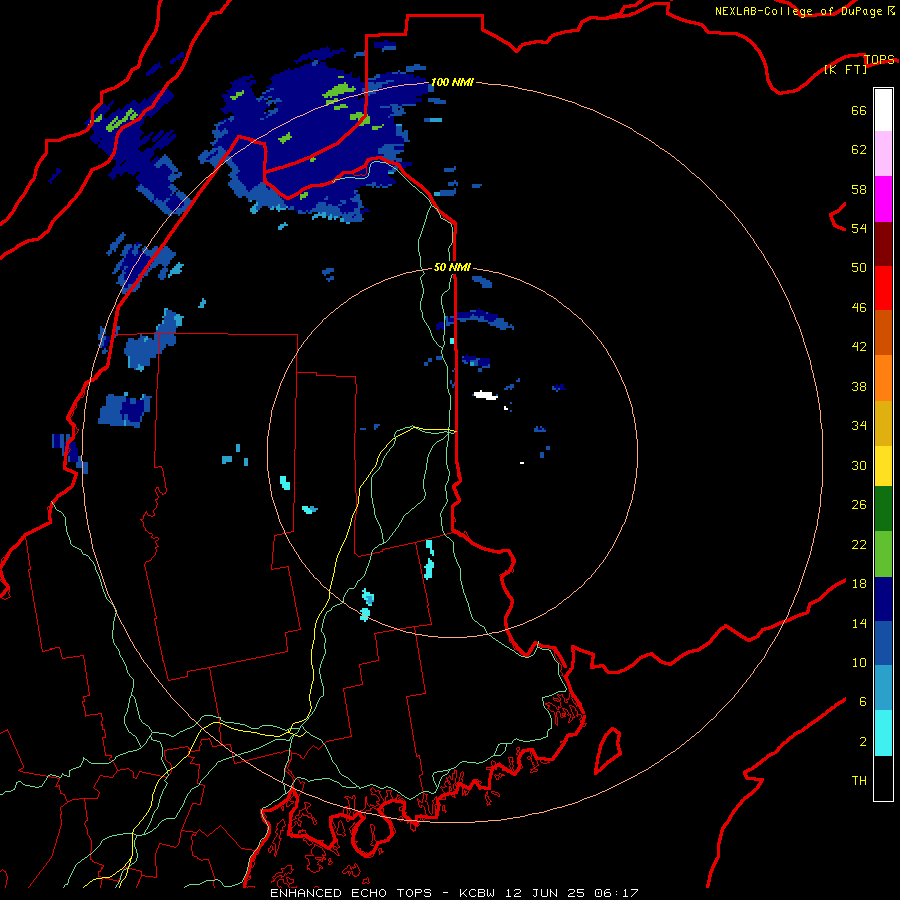The height and width of the screenshot is (900, 900).
Task: Click the 6 value on the legend
Action: click(x=863, y=701)
